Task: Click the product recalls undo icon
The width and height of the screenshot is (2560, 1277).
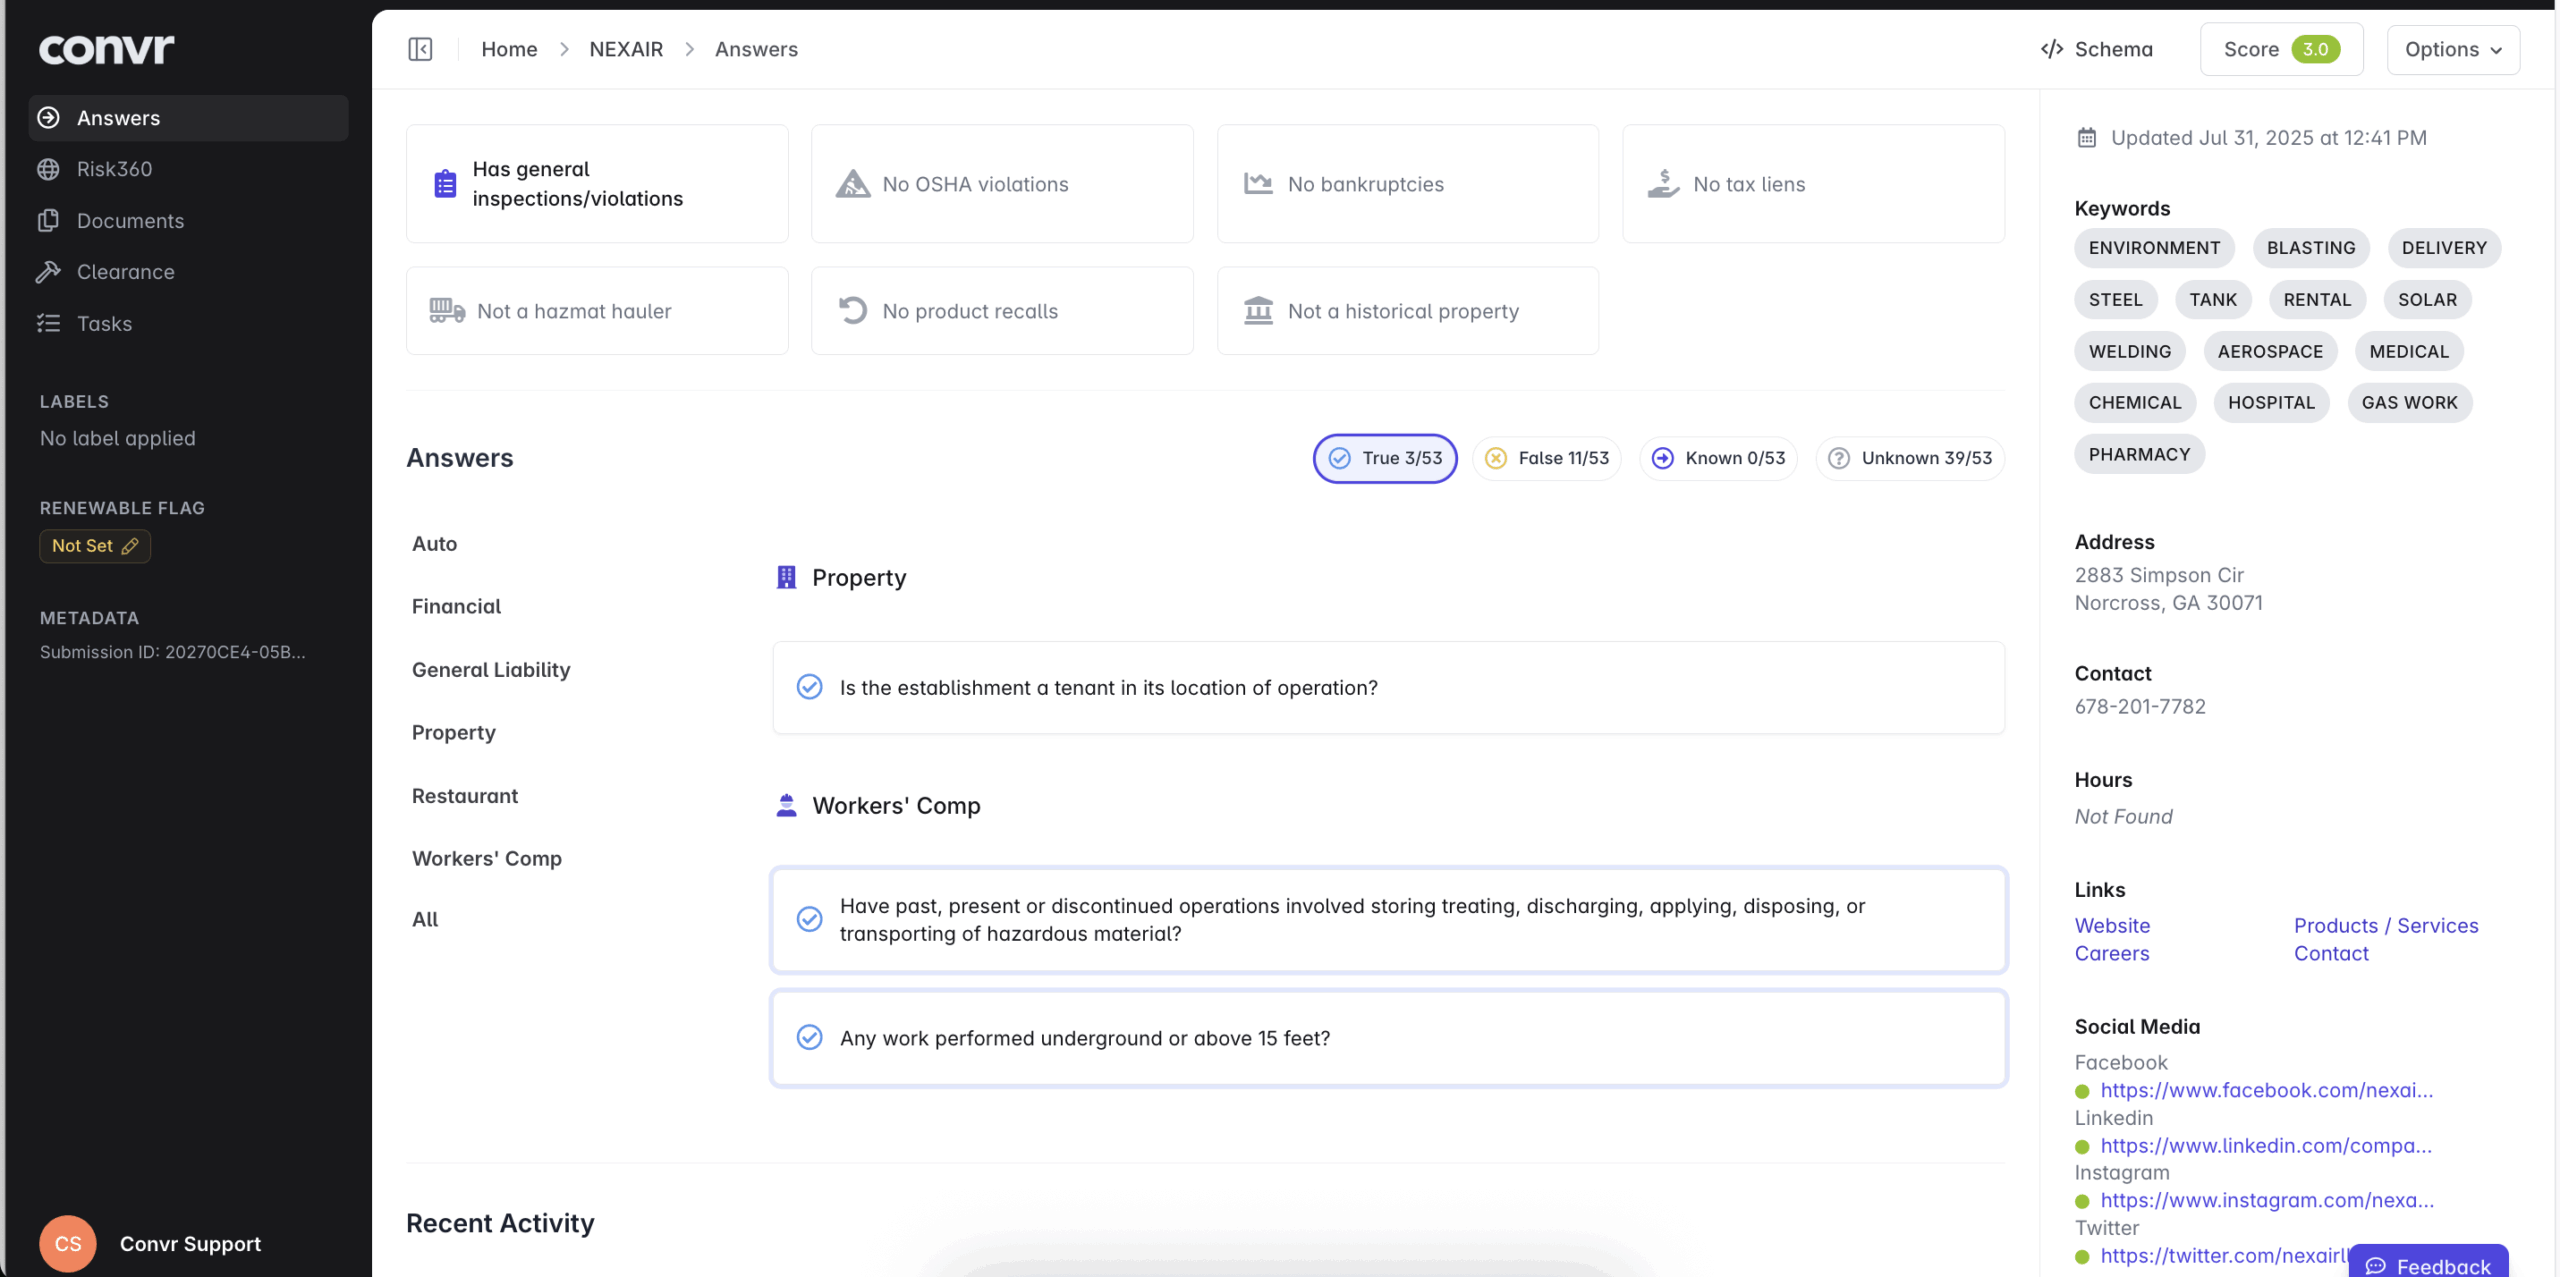Action: pyautogui.click(x=852, y=311)
